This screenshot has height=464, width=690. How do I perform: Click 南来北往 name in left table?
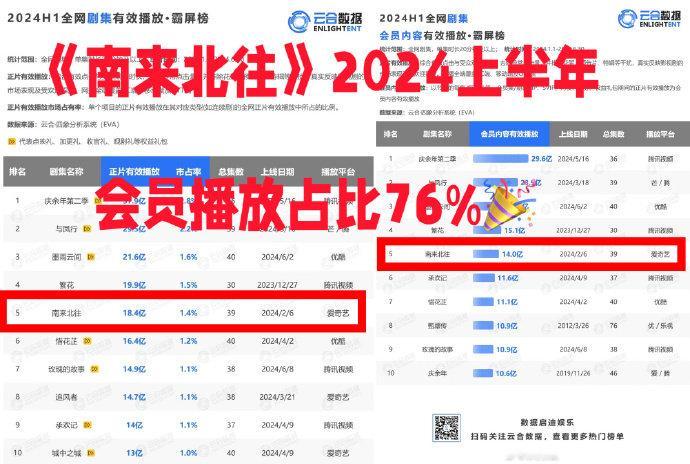click(66, 313)
